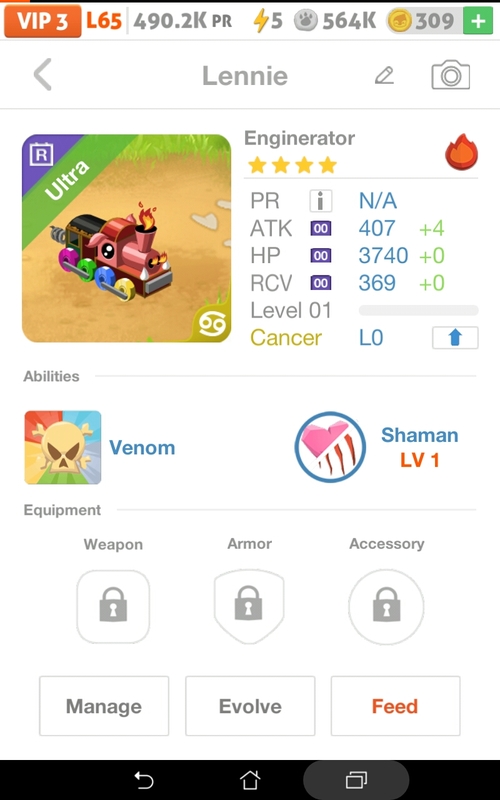
Task: Tap the locked Weapon slot
Action: point(113,606)
